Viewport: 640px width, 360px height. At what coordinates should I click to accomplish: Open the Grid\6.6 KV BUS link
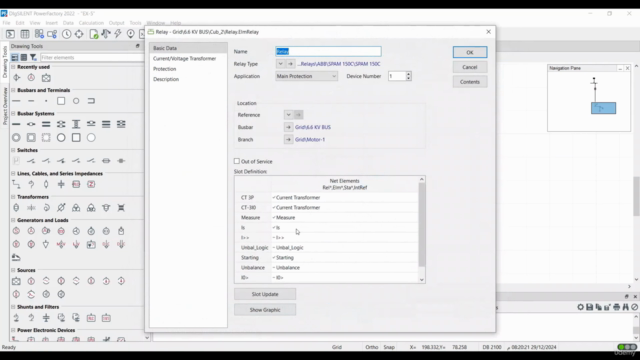tap(313, 127)
